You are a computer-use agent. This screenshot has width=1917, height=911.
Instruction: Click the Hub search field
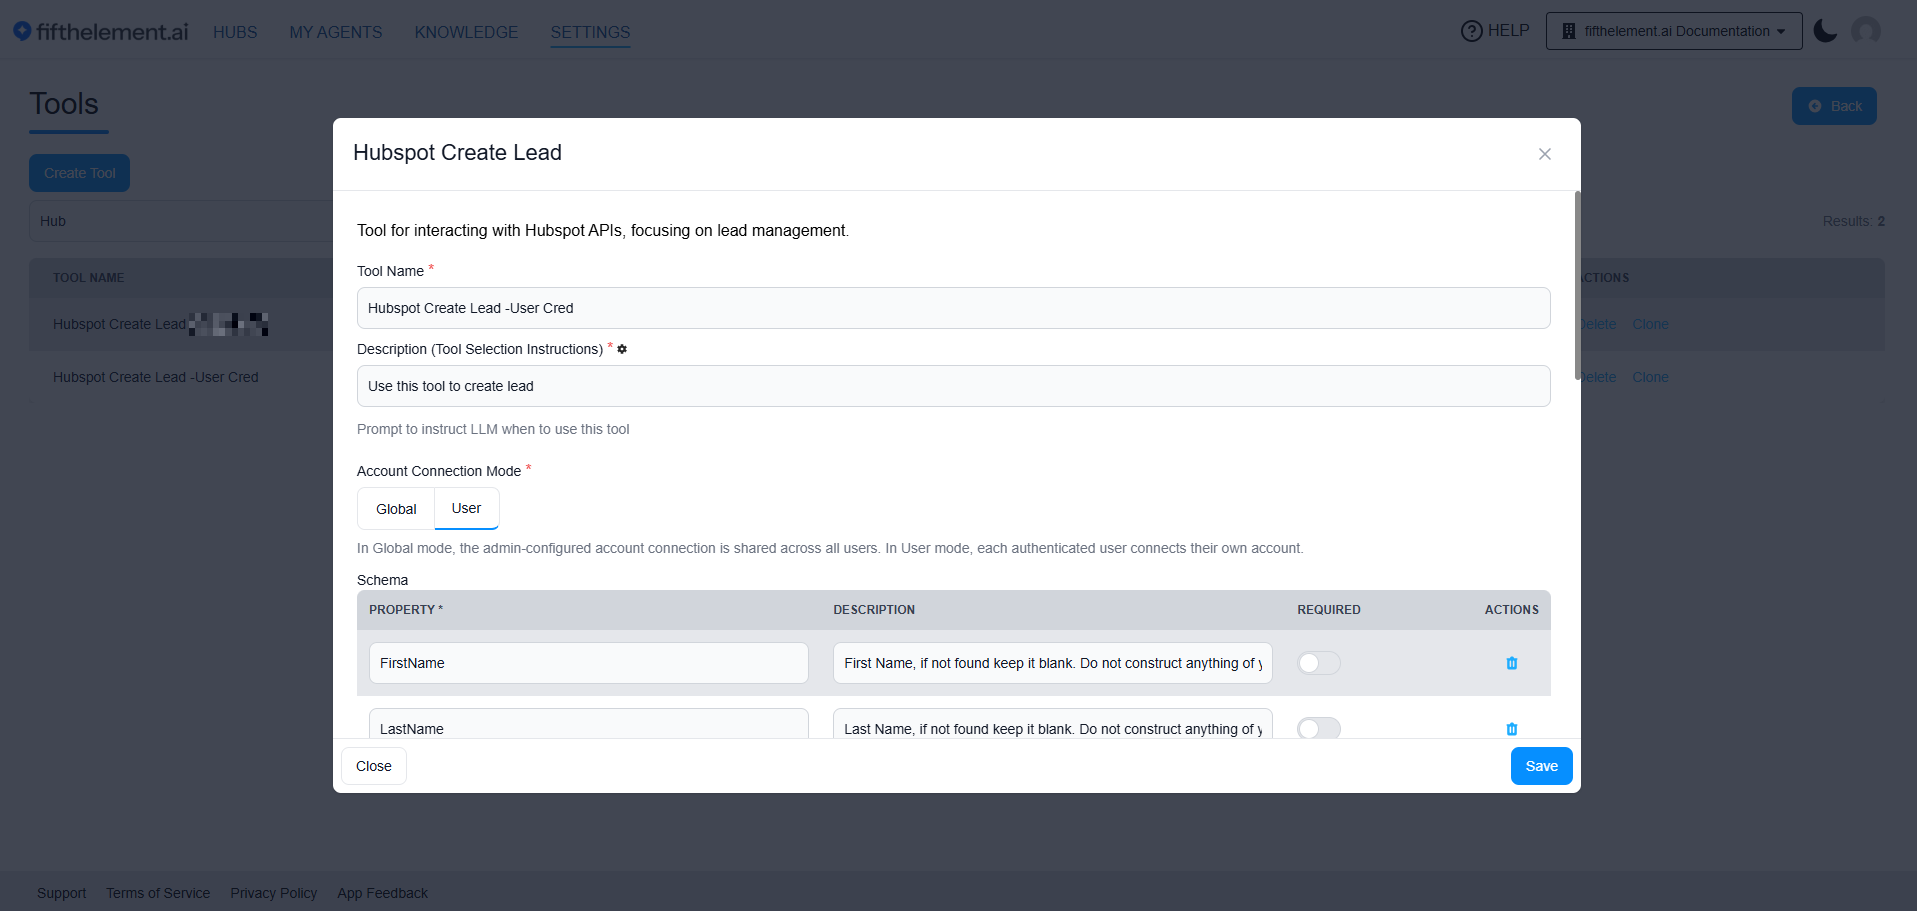(x=181, y=221)
